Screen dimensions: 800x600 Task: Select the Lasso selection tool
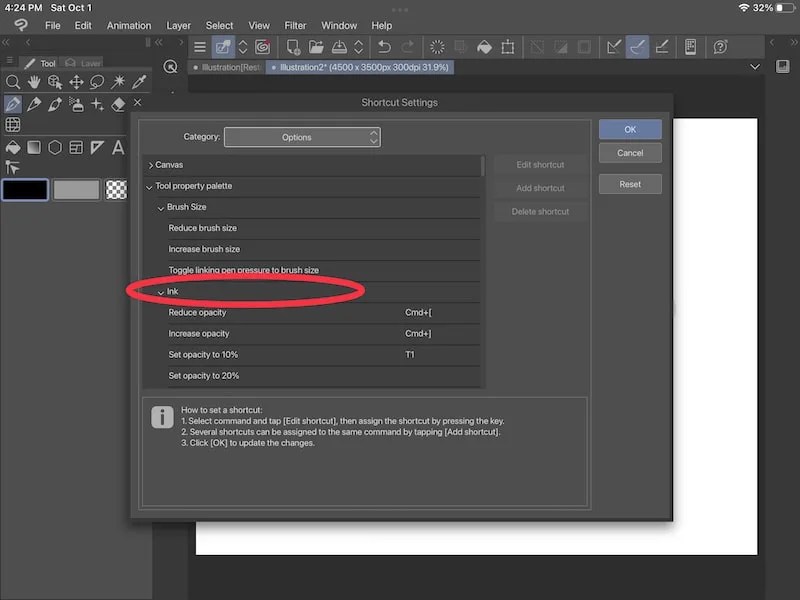click(98, 82)
